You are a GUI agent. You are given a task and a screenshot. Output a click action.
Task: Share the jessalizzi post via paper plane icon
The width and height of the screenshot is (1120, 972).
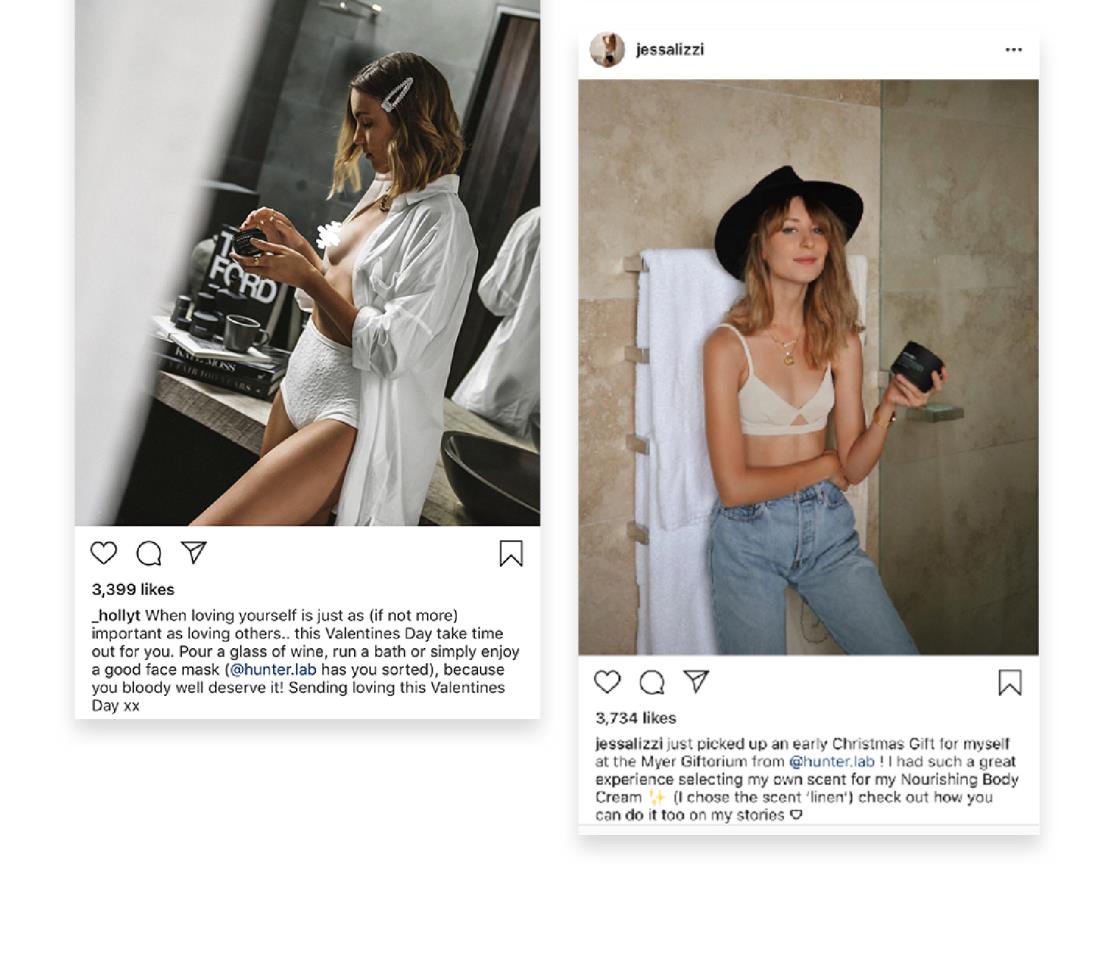coord(696,681)
